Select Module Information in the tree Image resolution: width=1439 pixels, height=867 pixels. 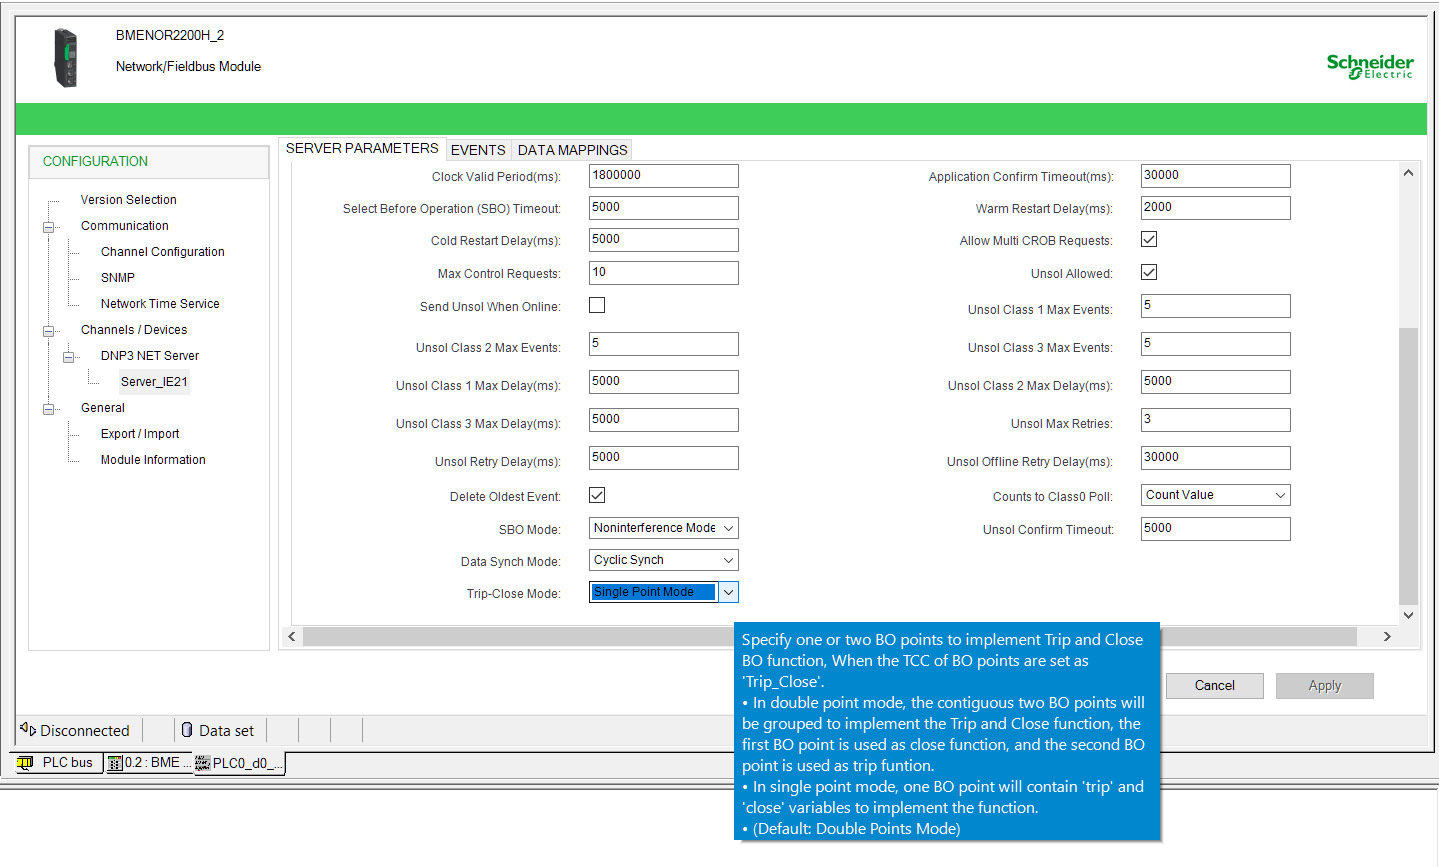153,460
